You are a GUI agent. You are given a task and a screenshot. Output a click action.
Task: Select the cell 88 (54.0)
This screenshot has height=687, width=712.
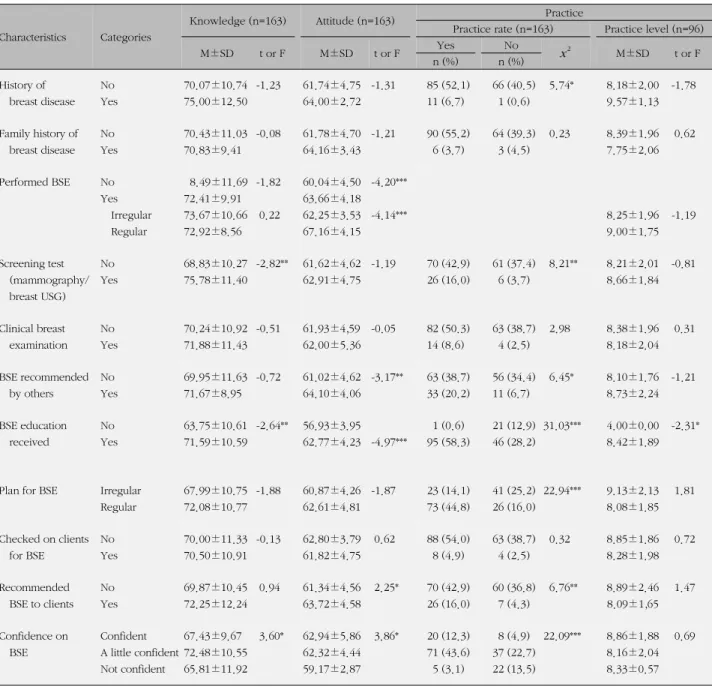coord(448,539)
